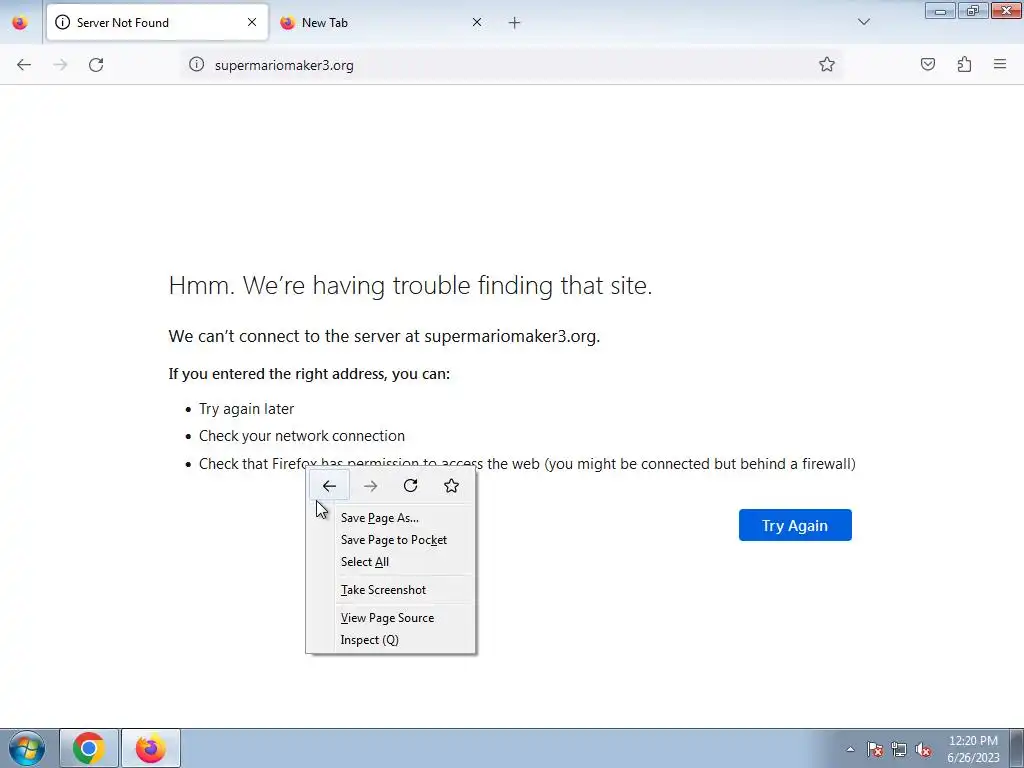Bookmark this page with the address bar star
The width and height of the screenshot is (1024, 768).
827,64
